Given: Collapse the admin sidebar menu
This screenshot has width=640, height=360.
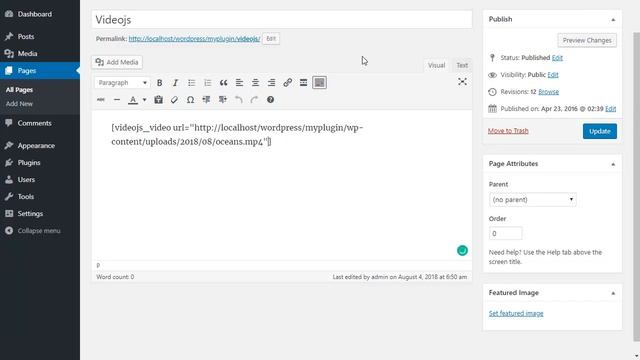Looking at the screenshot, I should point(40,231).
